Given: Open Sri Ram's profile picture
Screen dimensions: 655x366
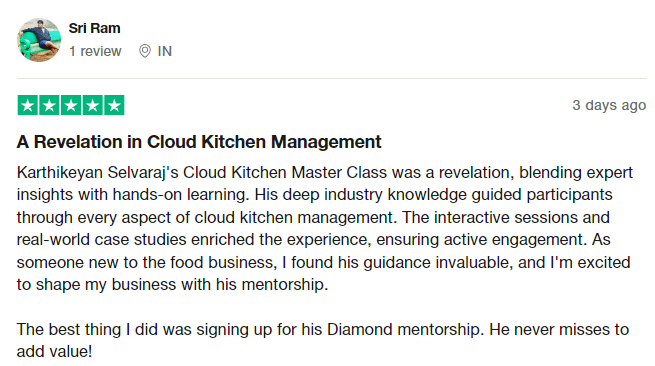Looking at the screenshot, I should 39,40.
